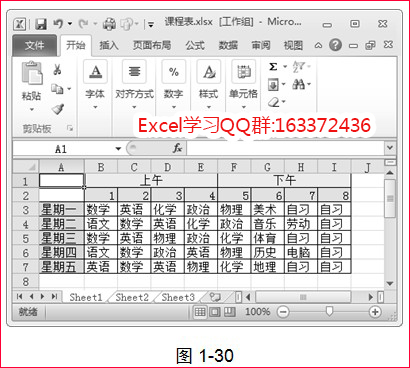
Task: Click inside the formula bar input
Action: [x=285, y=148]
